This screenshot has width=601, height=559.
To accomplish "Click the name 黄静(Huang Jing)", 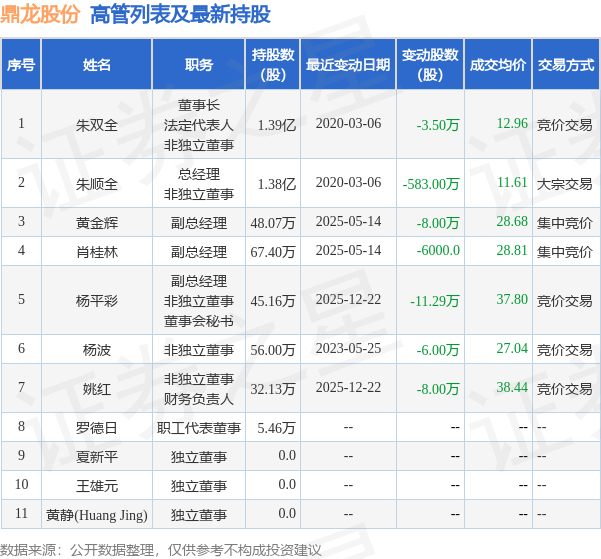I will [97, 515].
